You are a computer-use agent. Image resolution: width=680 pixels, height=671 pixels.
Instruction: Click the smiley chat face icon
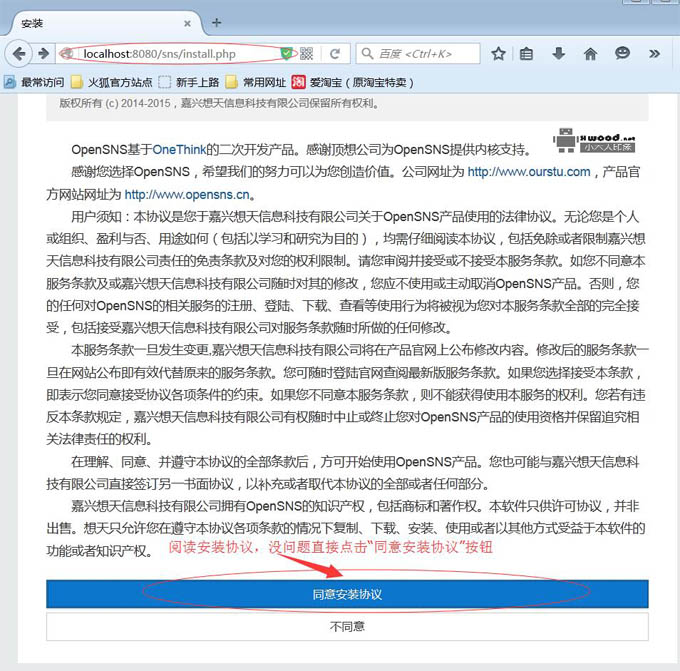(622, 53)
